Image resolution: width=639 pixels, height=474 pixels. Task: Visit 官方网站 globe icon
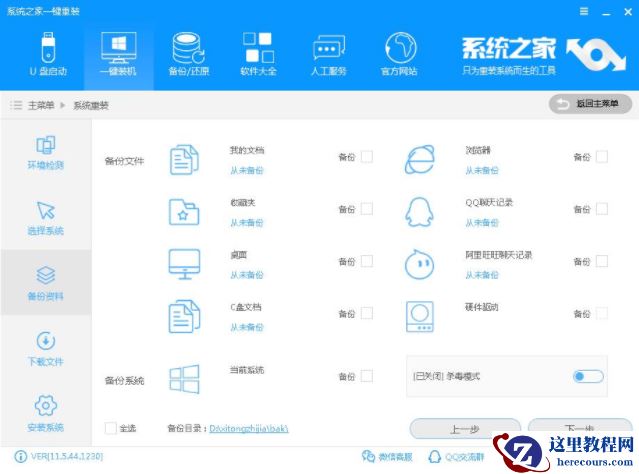400,48
